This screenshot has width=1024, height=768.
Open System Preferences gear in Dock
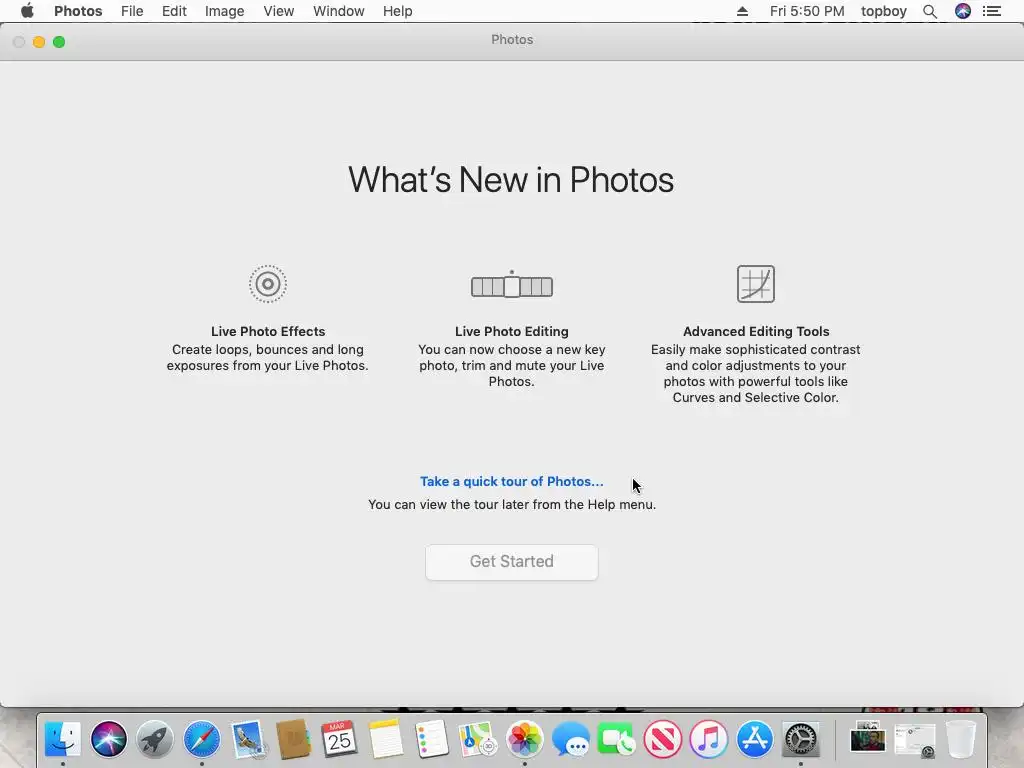(x=801, y=739)
